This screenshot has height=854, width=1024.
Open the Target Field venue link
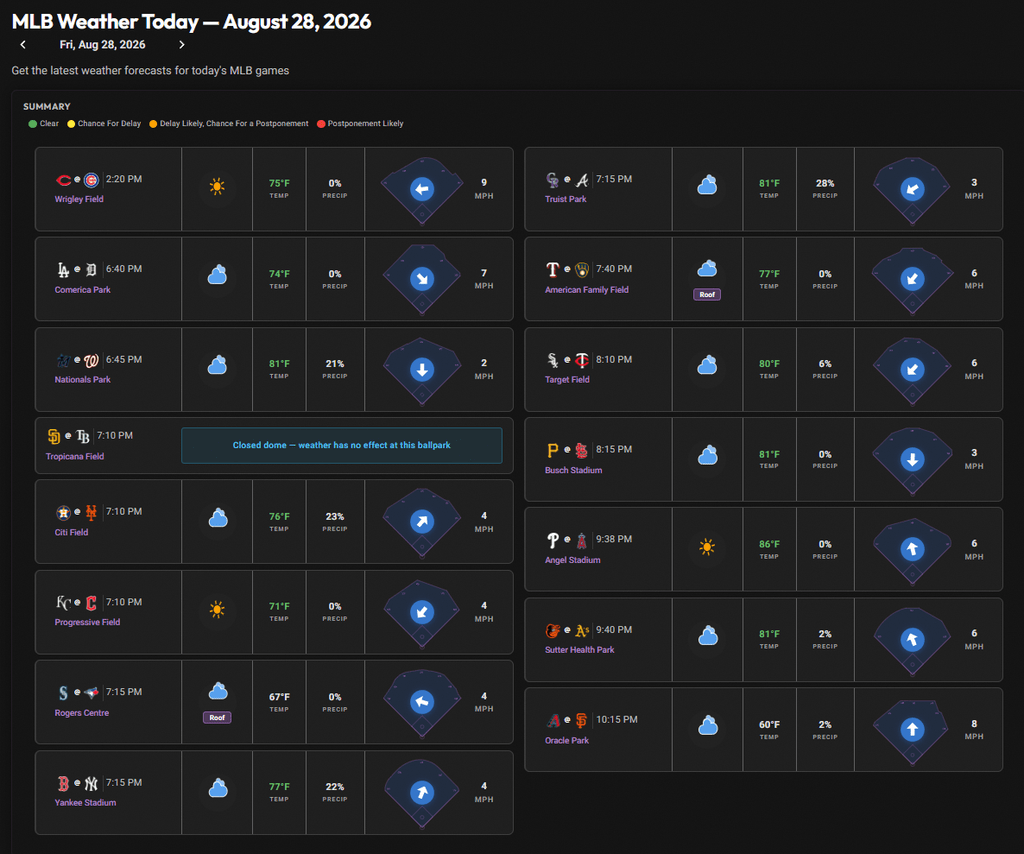[567, 379]
